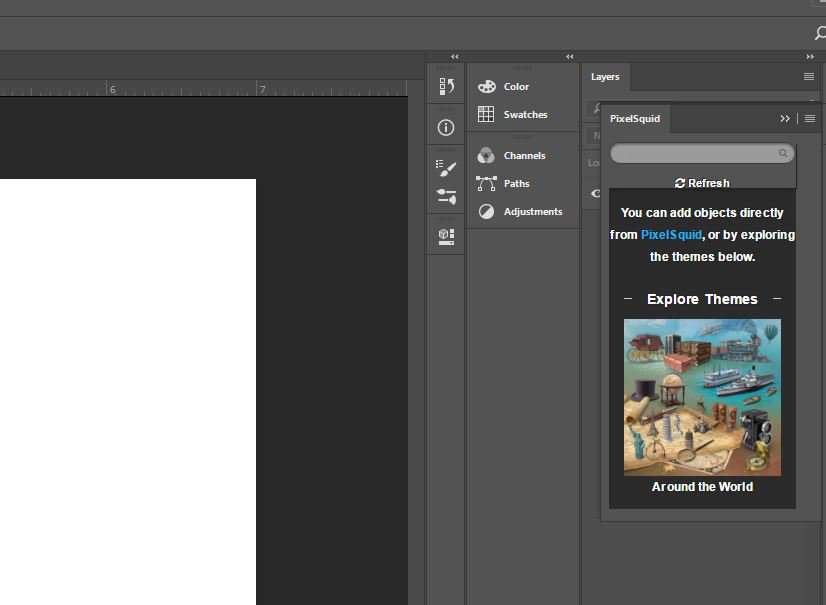Open the 3D panel icon
Screen dimensions: 826x605
446,237
